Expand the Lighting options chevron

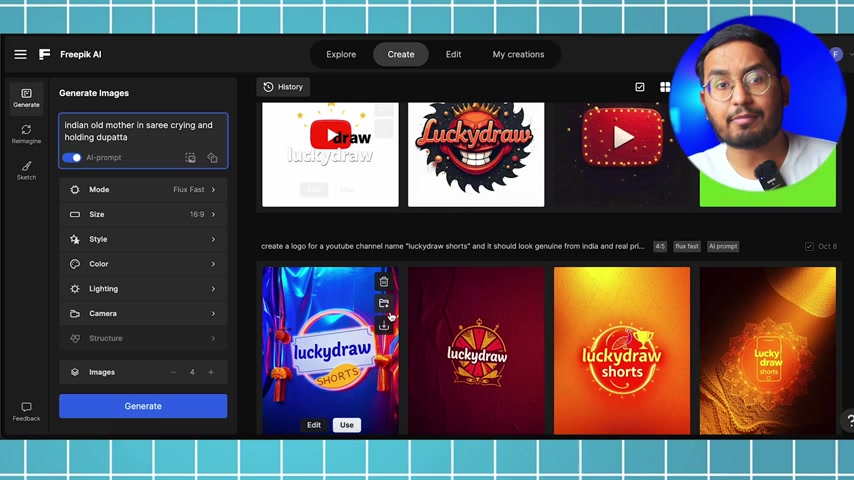click(x=214, y=289)
